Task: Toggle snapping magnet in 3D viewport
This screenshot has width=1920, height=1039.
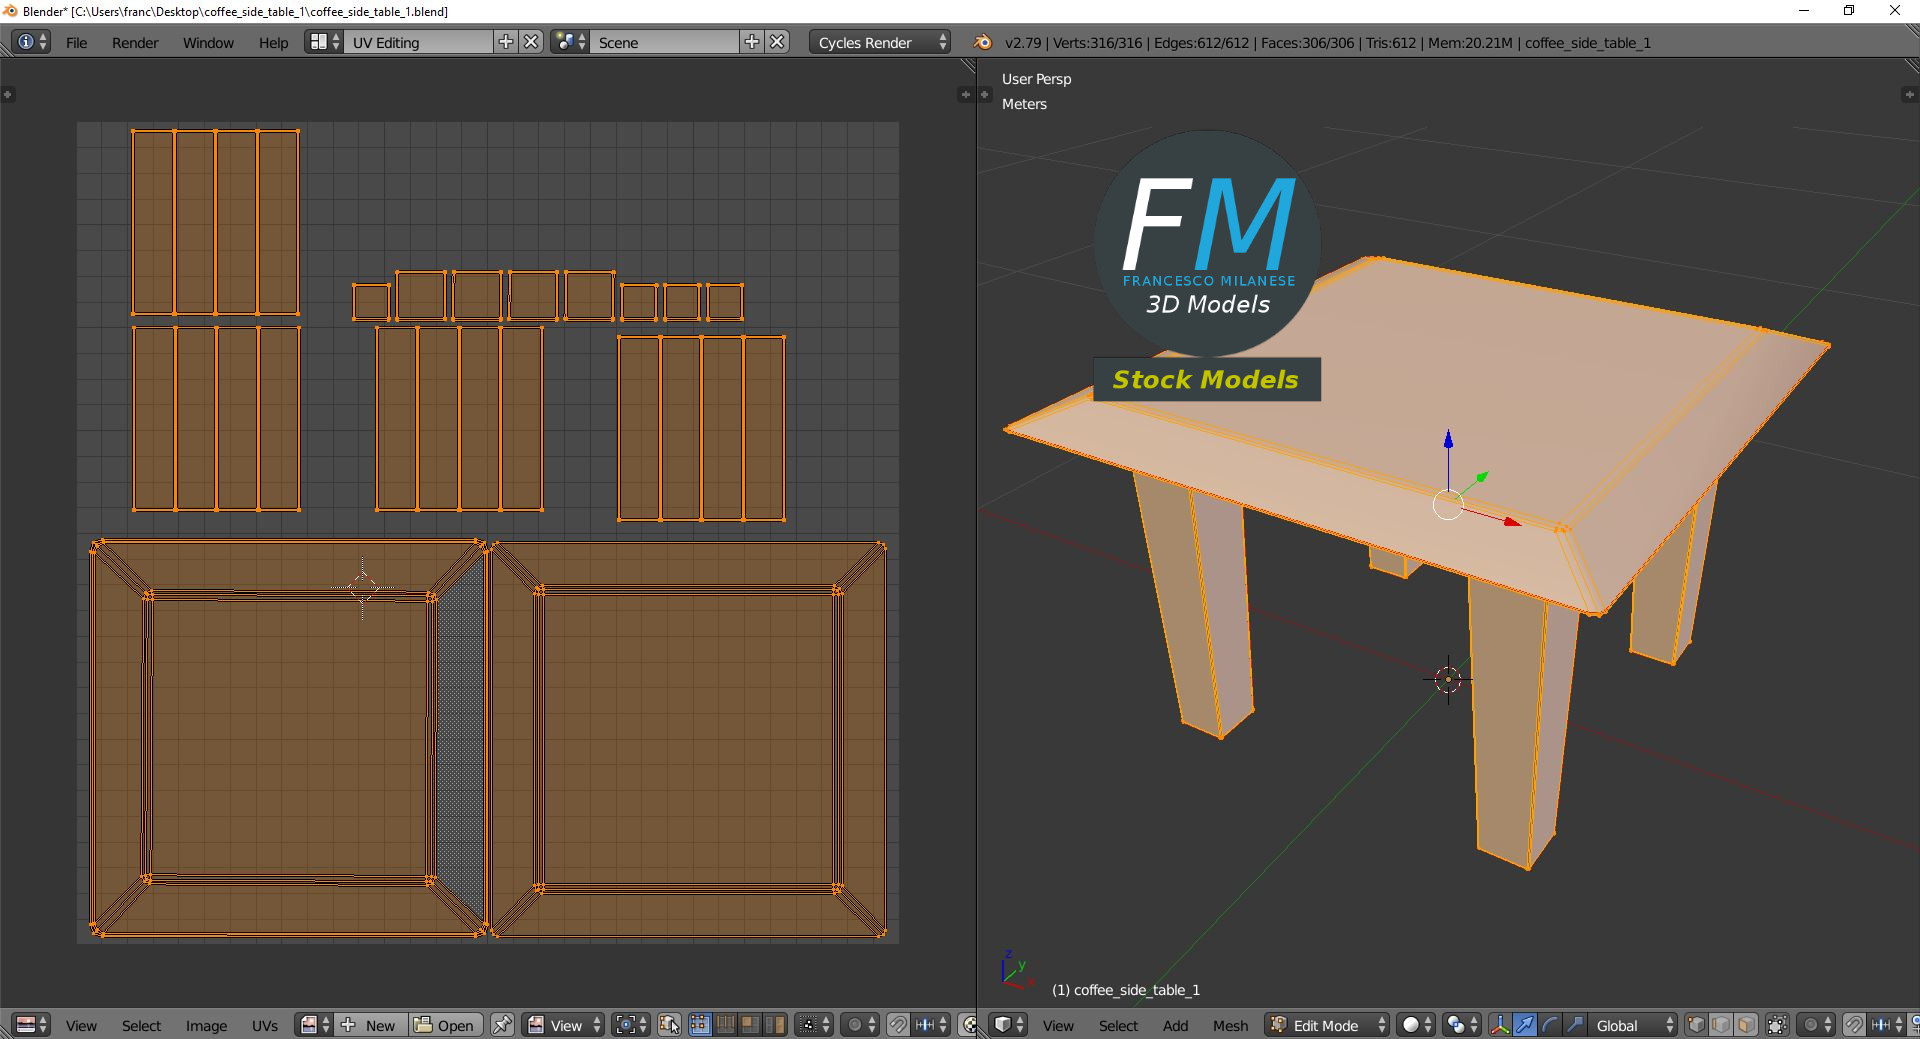Action: (x=1853, y=1025)
